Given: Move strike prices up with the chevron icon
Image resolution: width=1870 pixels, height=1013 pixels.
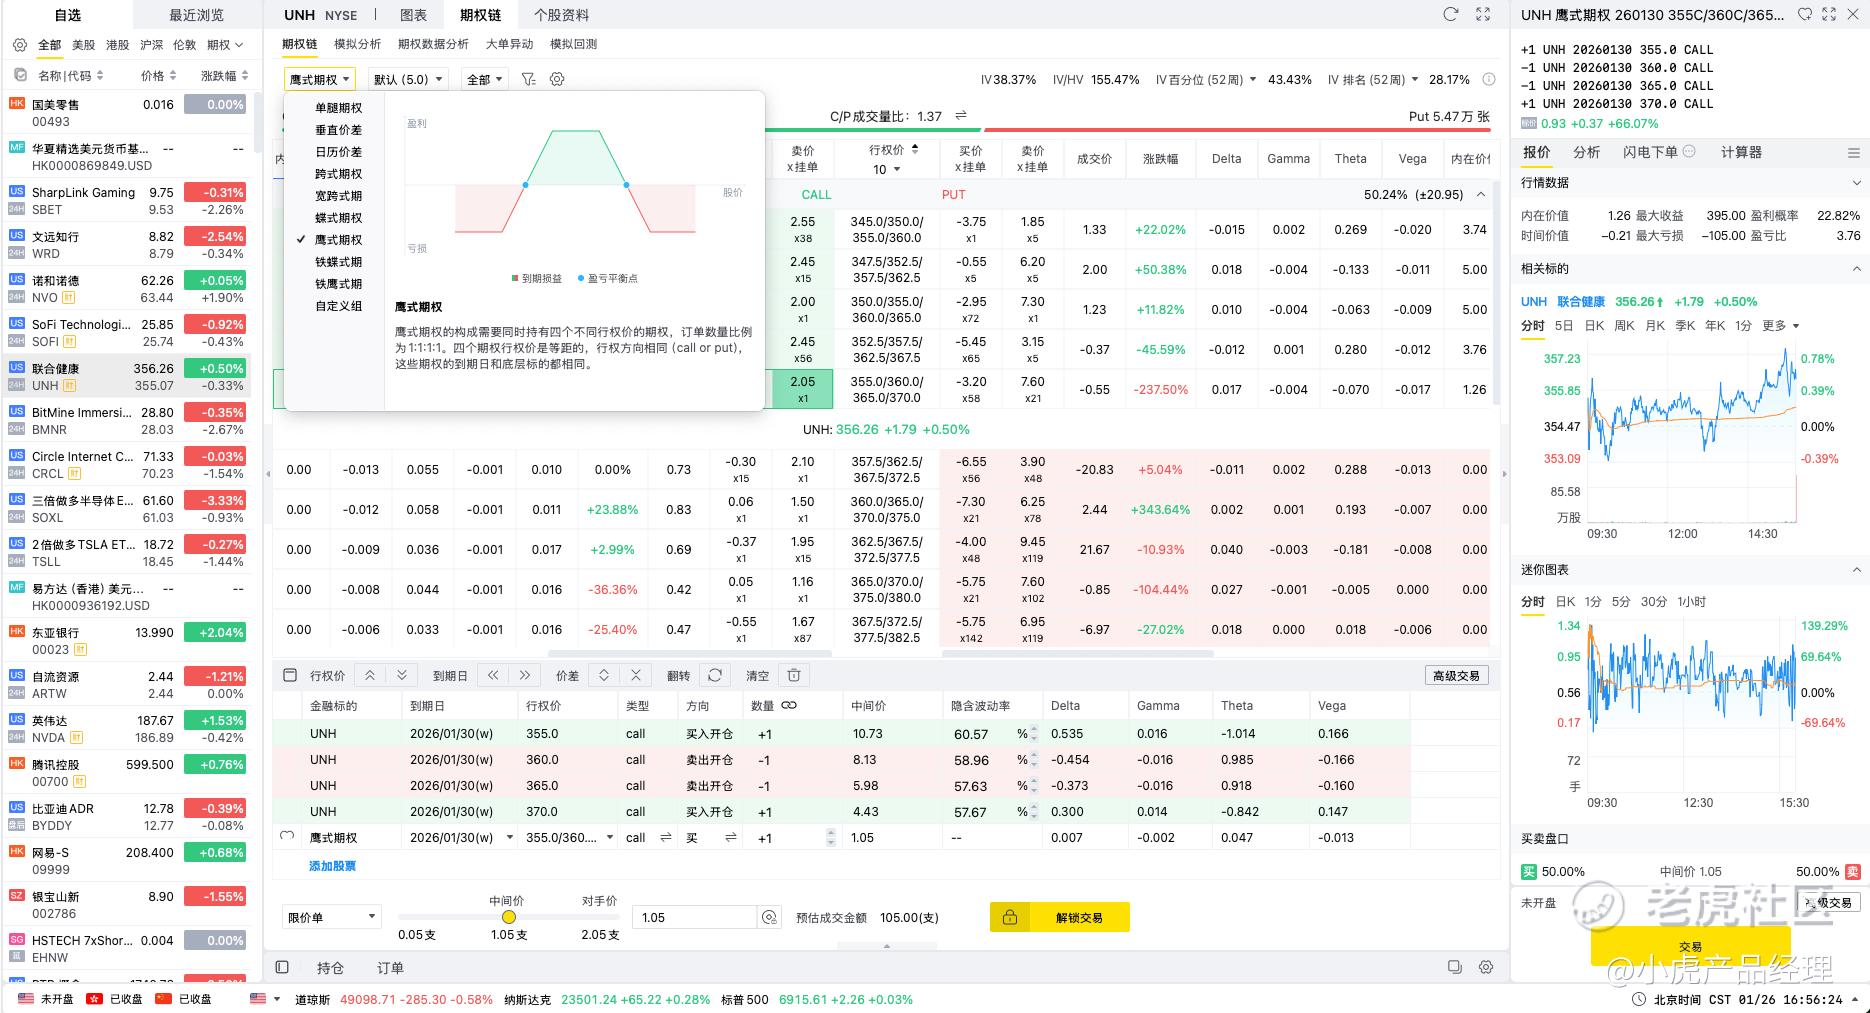Looking at the screenshot, I should pos(370,675).
